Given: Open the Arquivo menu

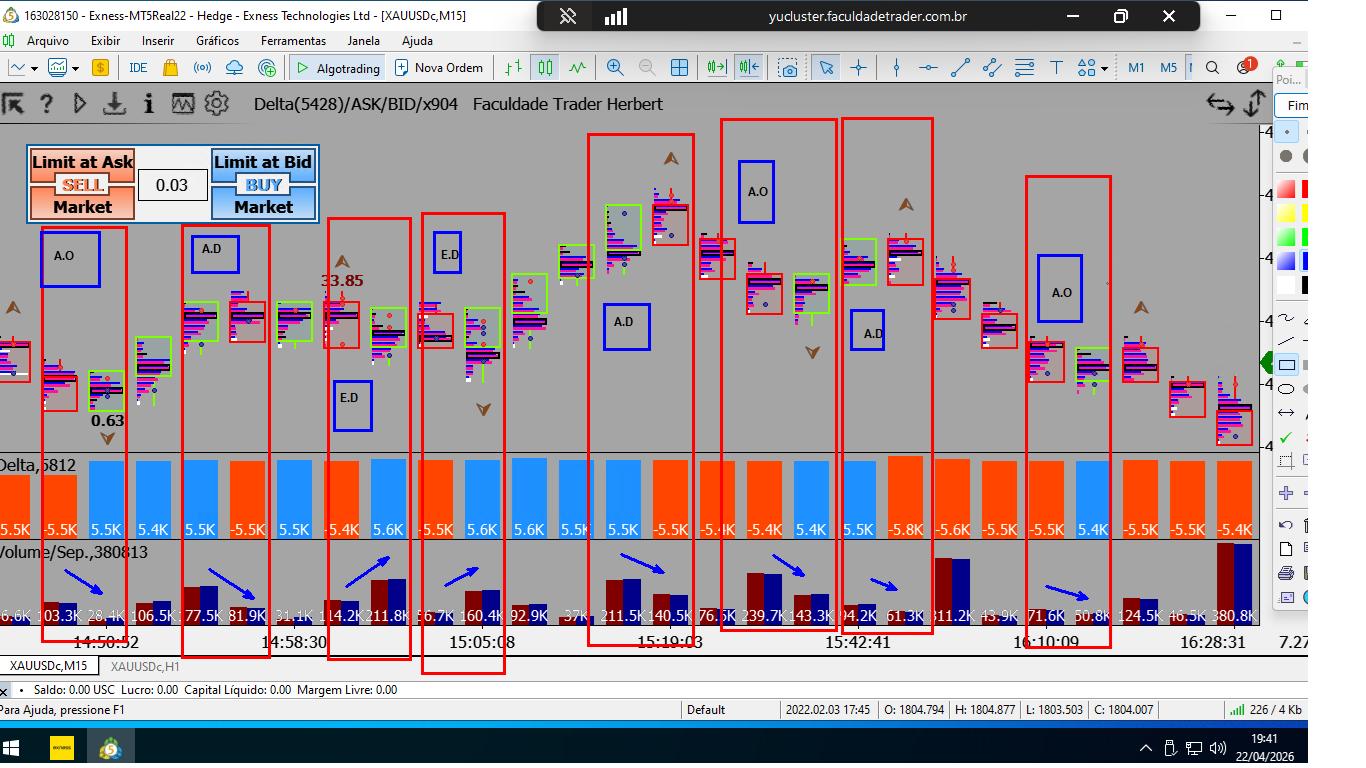Looking at the screenshot, I should click(48, 41).
